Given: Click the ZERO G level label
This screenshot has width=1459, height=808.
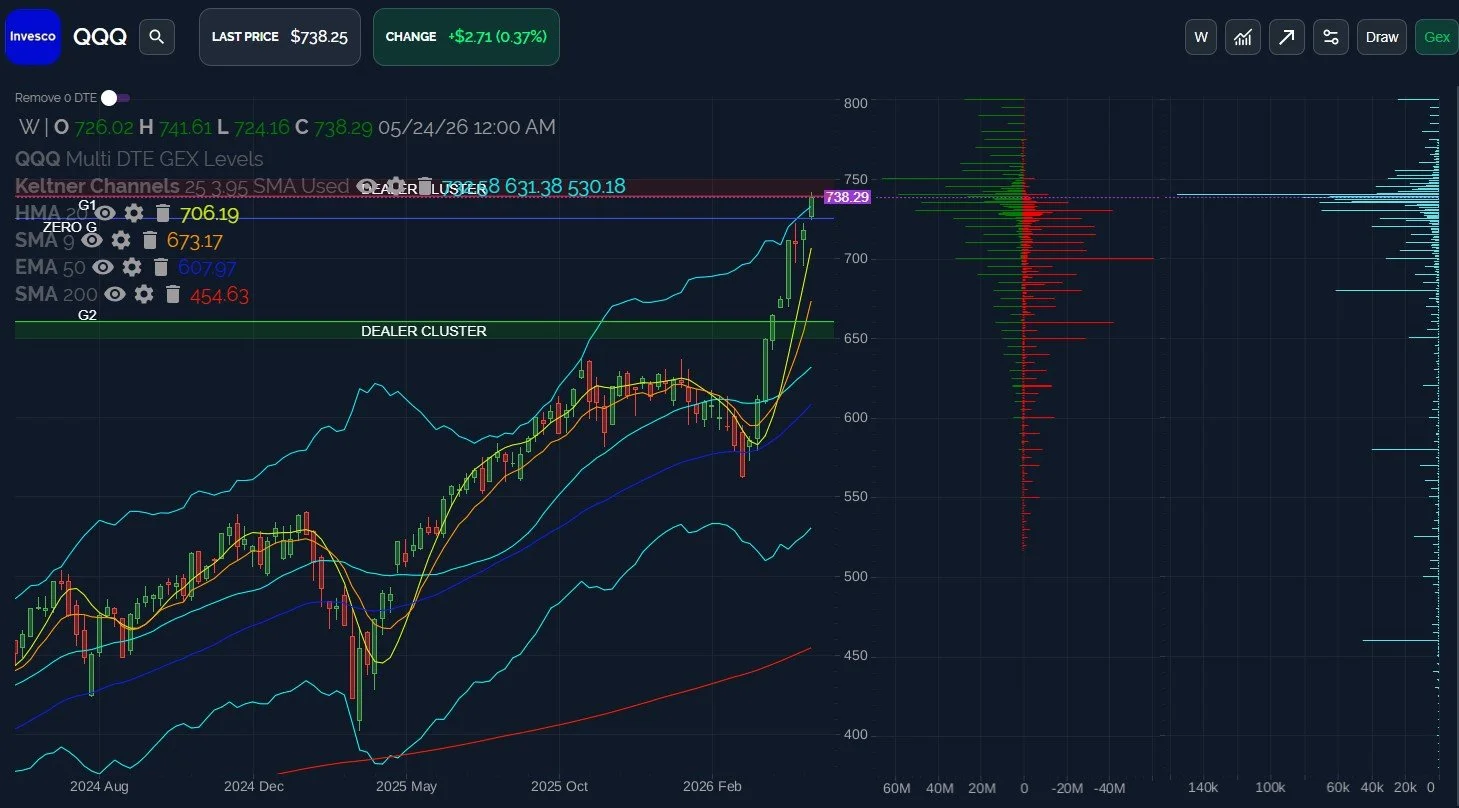Looking at the screenshot, I should click(70, 228).
